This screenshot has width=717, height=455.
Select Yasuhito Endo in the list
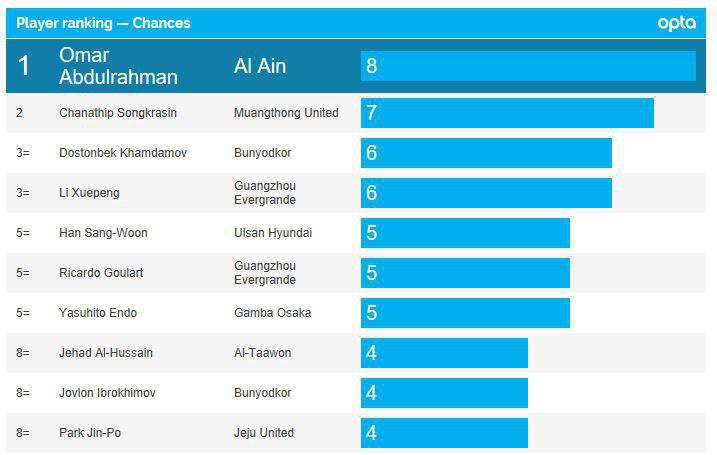point(98,313)
